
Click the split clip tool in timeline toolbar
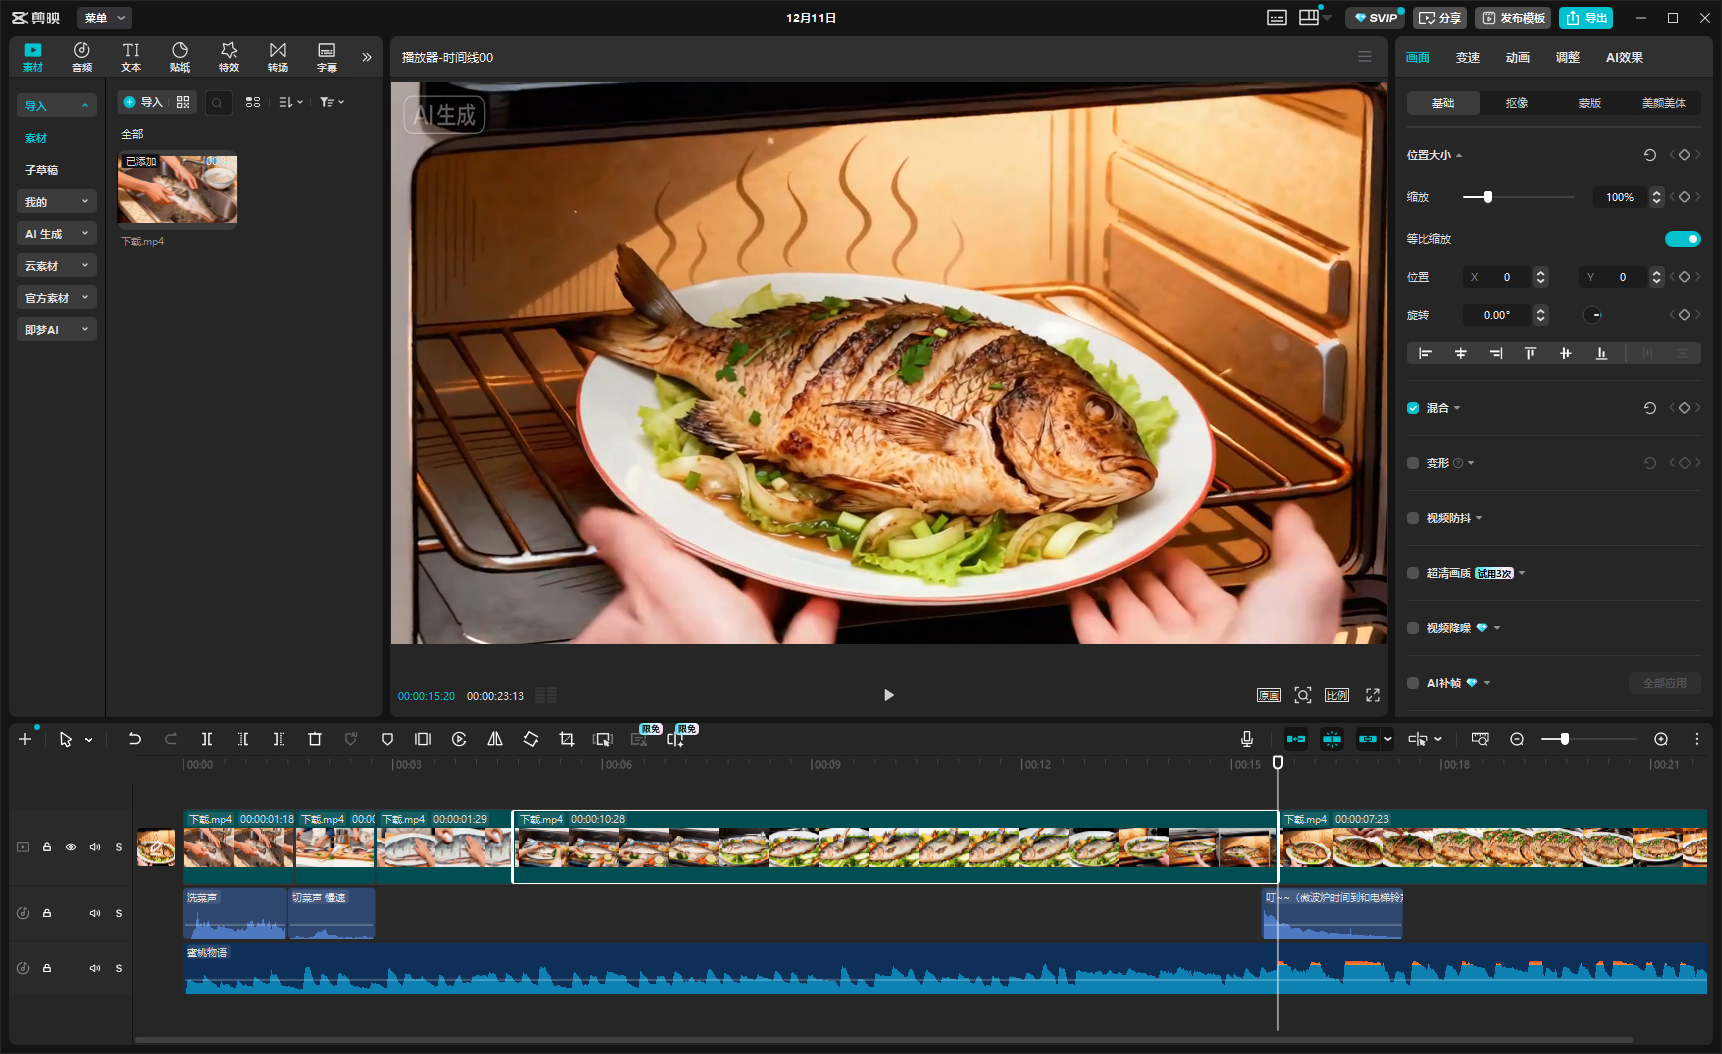[206, 739]
